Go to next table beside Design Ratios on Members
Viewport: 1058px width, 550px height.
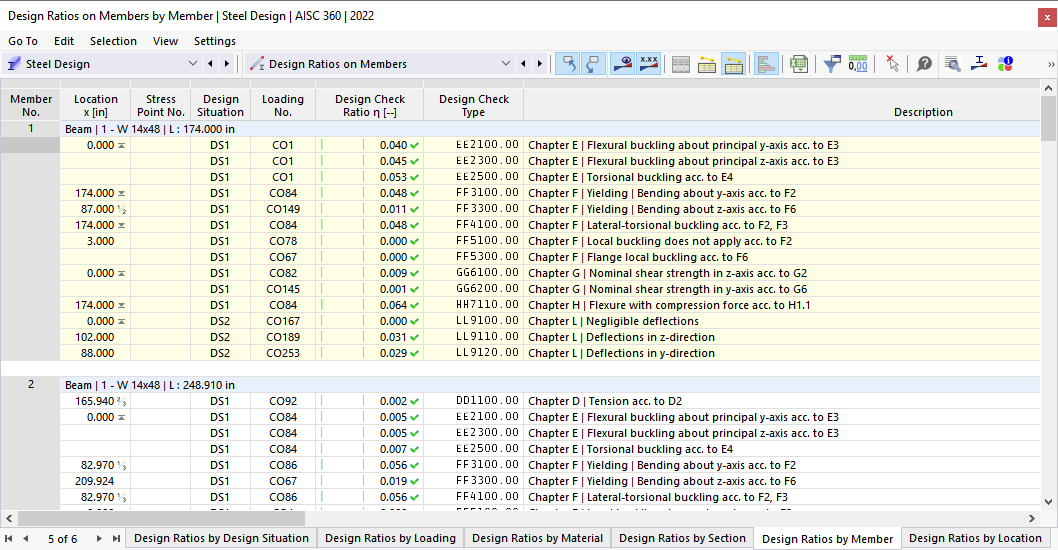click(539, 63)
